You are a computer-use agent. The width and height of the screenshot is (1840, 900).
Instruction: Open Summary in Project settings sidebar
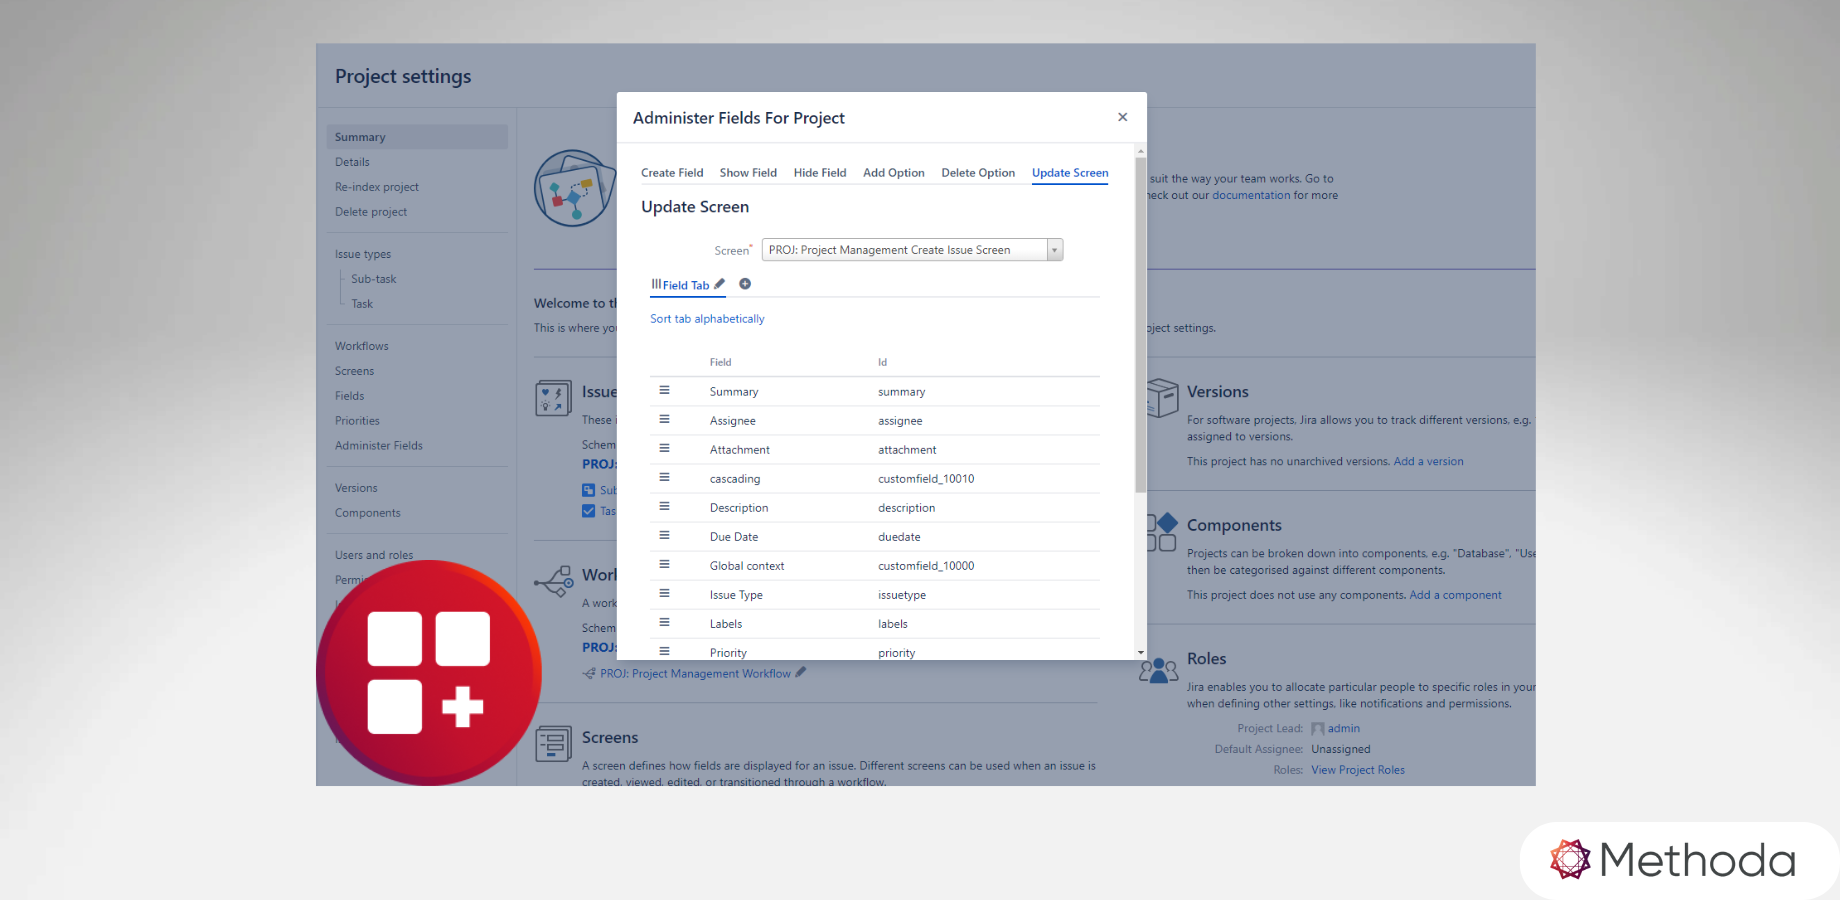(x=417, y=137)
